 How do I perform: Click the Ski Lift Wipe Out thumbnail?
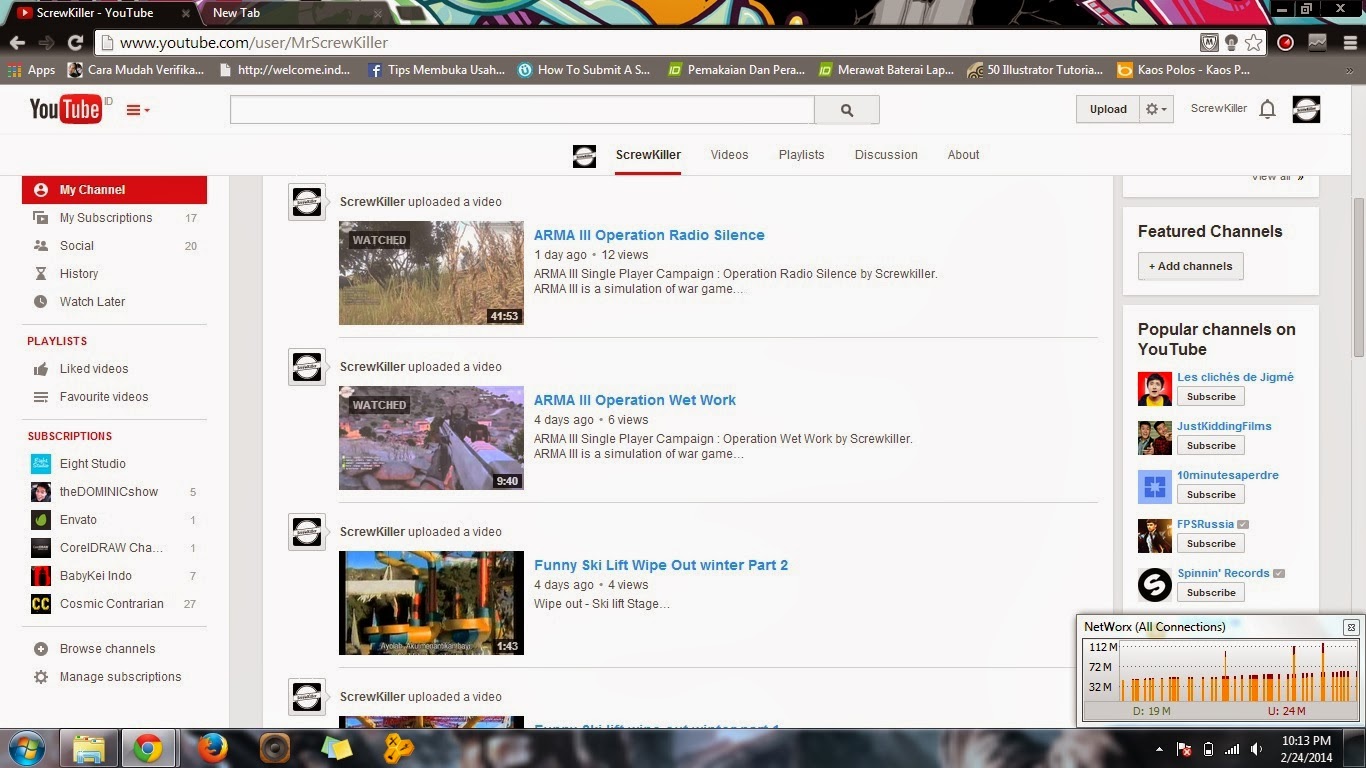431,603
